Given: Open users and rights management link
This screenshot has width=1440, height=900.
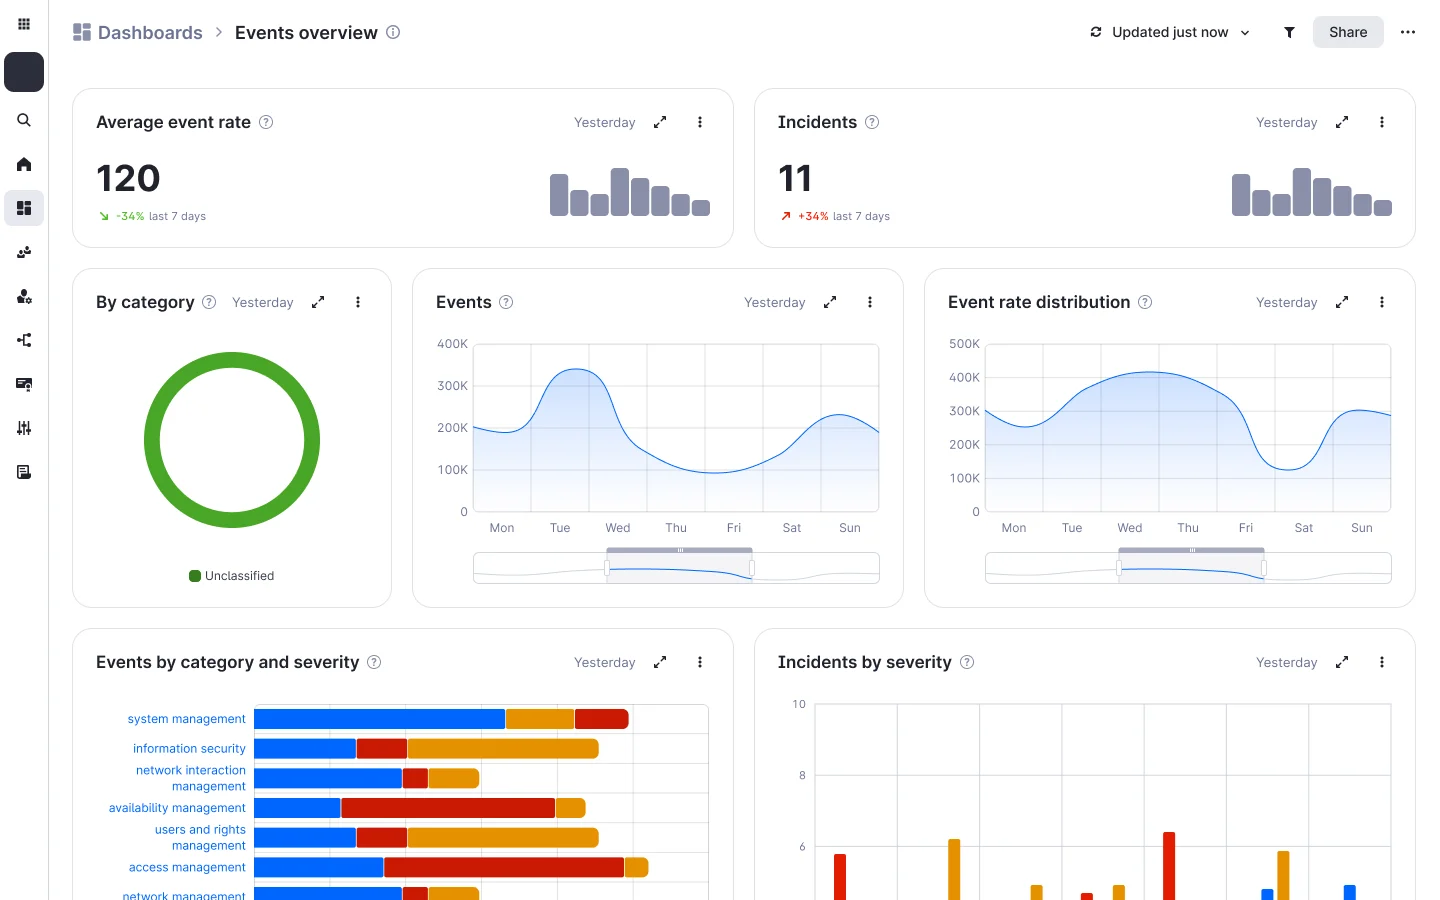Looking at the screenshot, I should [200, 837].
